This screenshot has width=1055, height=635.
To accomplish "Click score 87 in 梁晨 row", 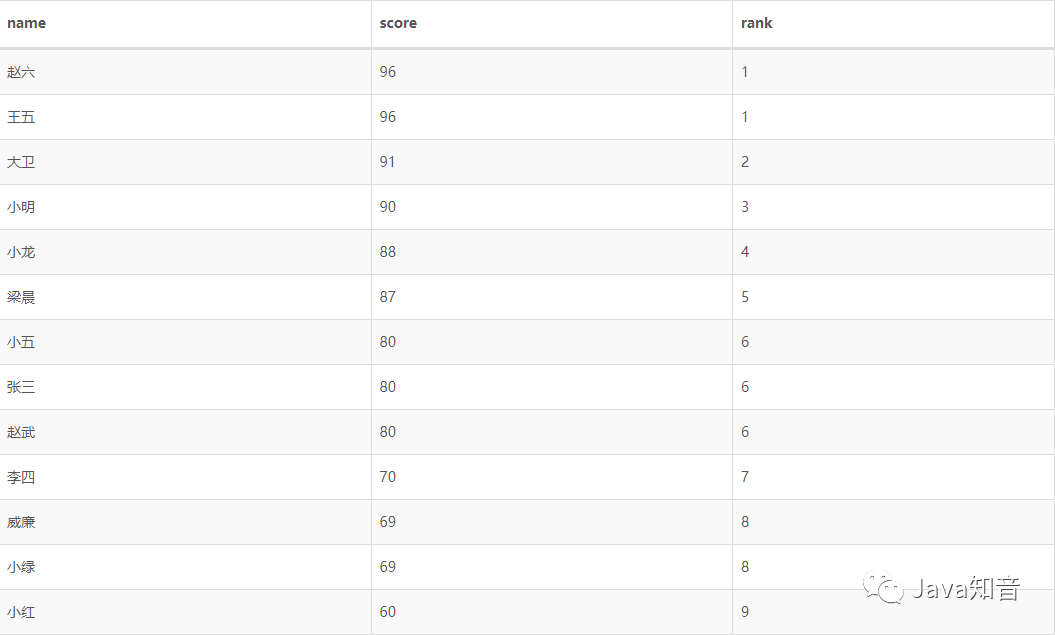I will [388, 297].
